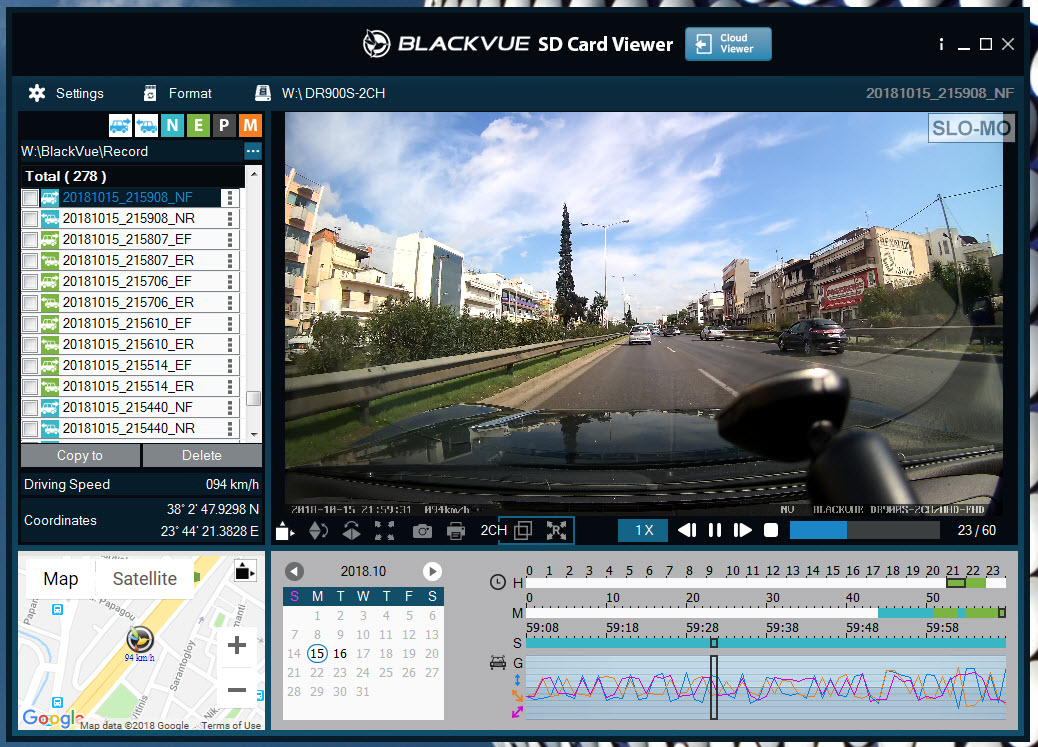The height and width of the screenshot is (747, 1038).
Task: Open the options menu for 20181015_215908_NR
Action: click(230, 219)
